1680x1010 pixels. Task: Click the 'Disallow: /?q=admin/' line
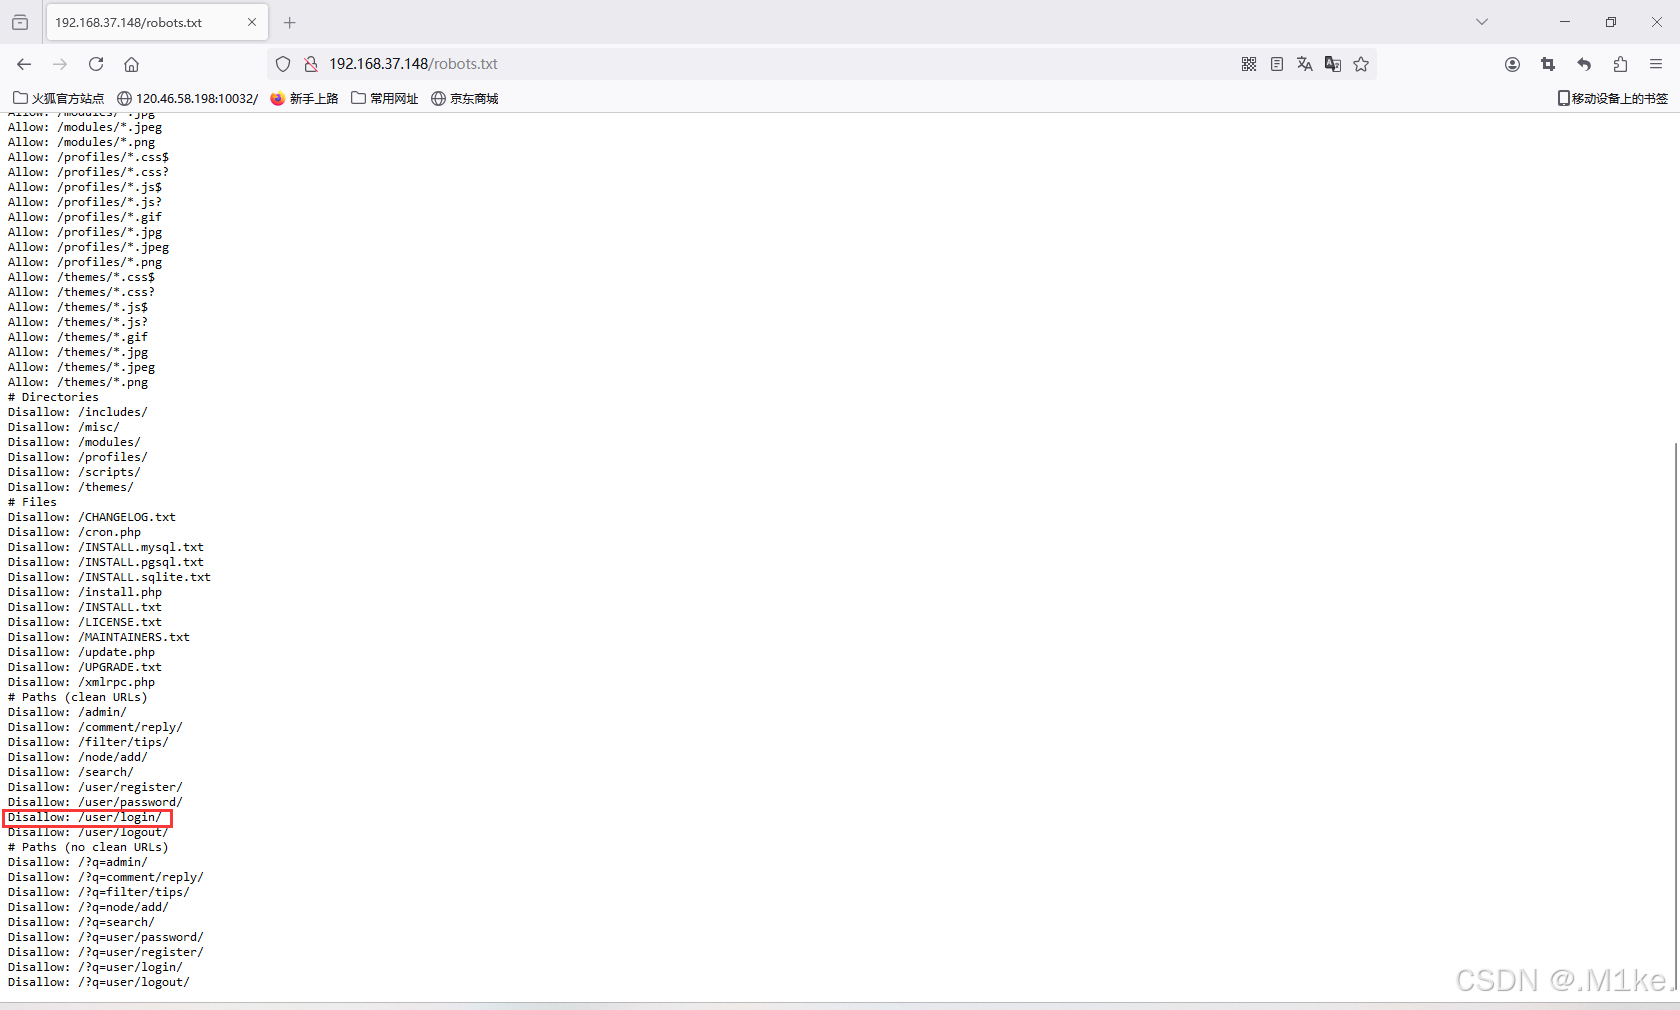tap(78, 862)
